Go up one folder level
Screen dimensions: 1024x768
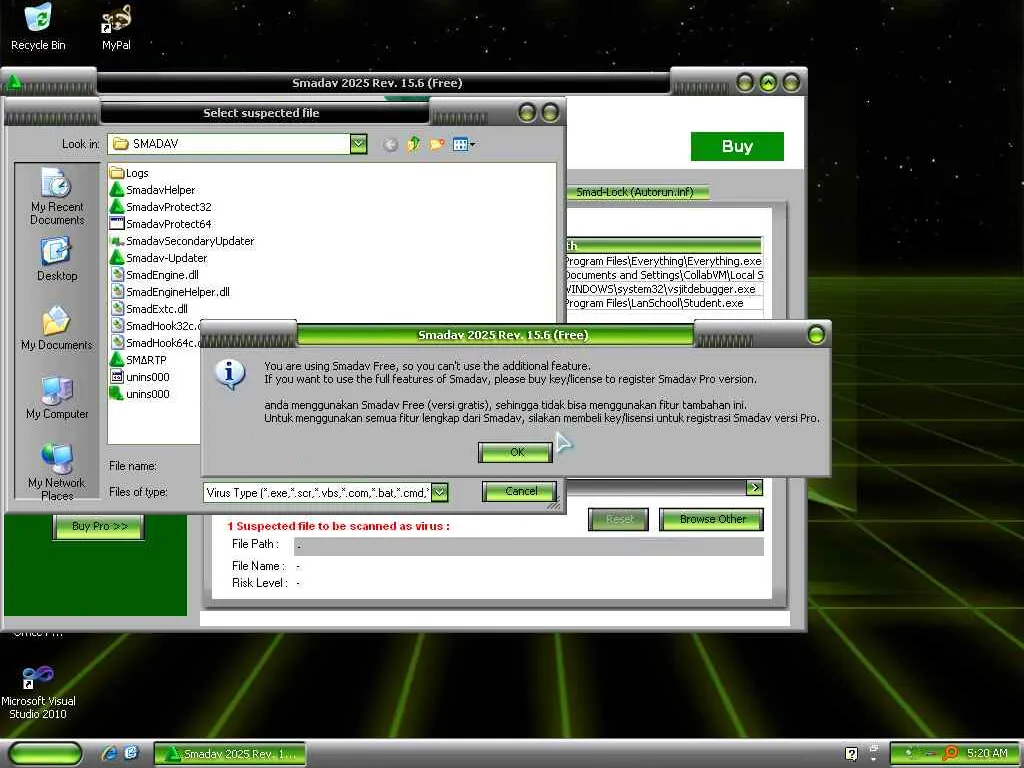(413, 144)
